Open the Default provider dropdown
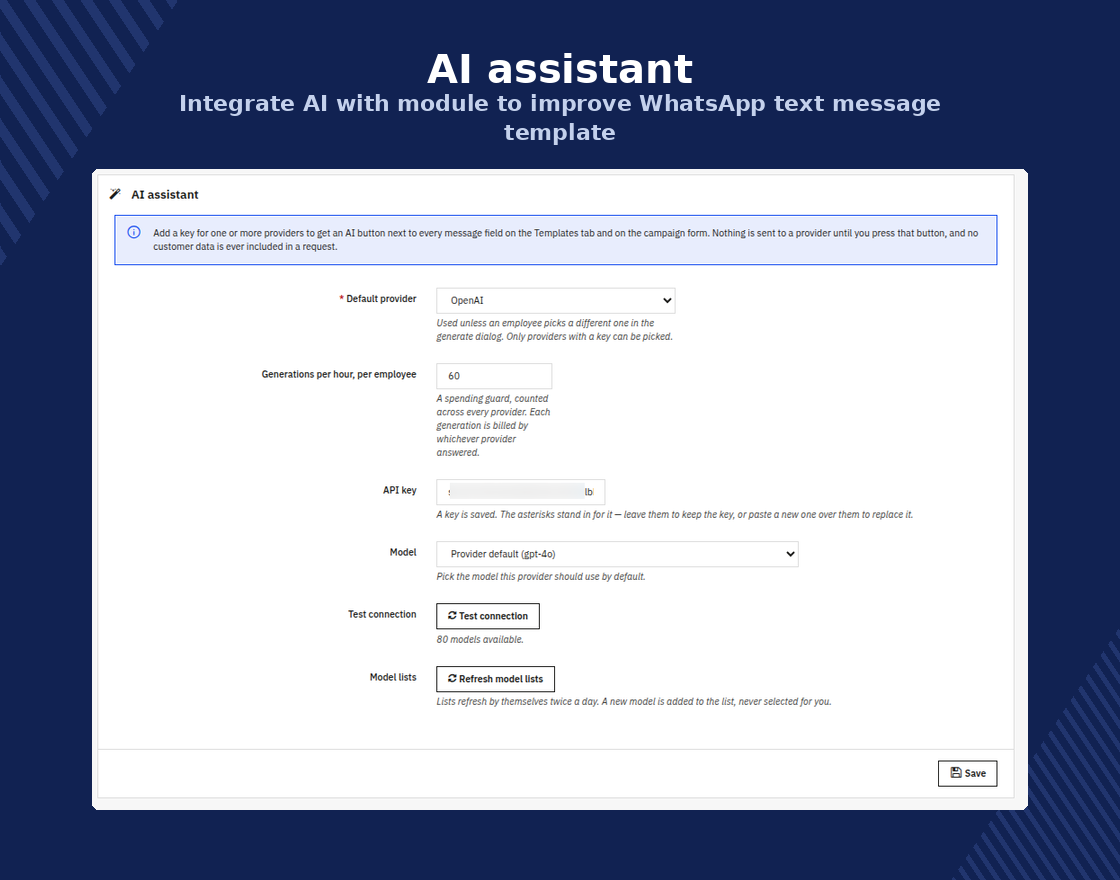Image resolution: width=1120 pixels, height=880 pixels. (x=556, y=301)
